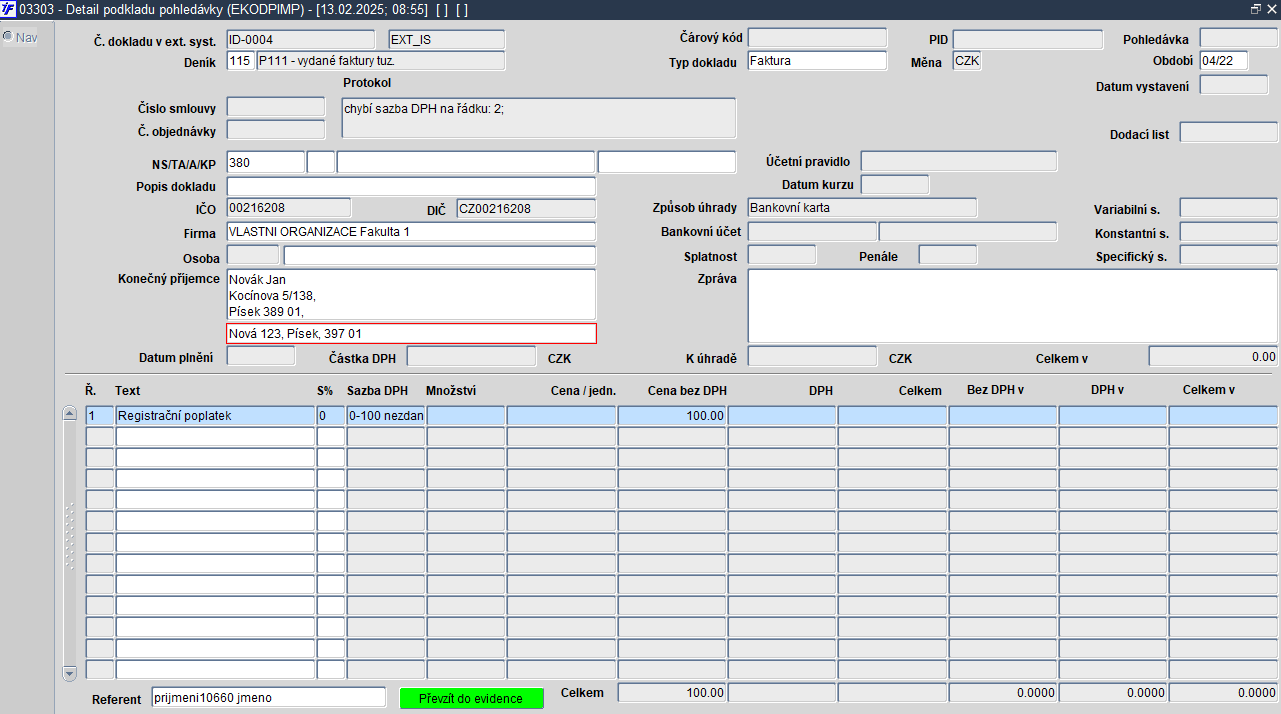This screenshot has height=714, width=1281.
Task: Click the first Bankovní účet field
Action: [x=812, y=232]
